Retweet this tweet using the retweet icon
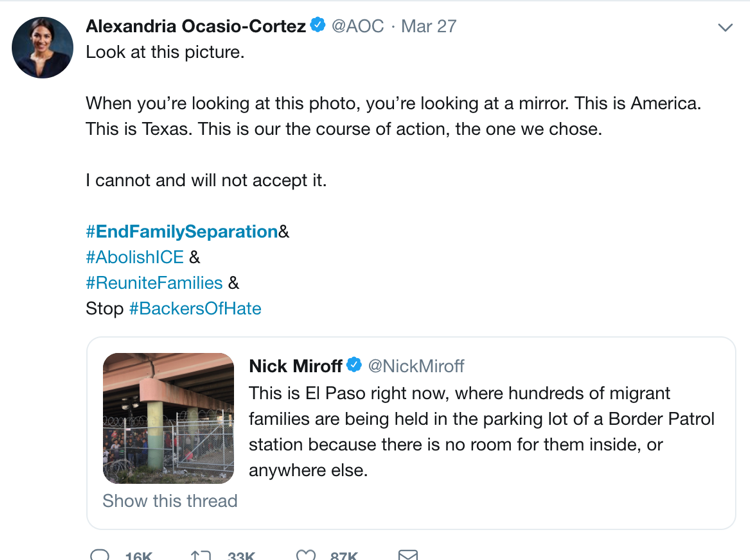750x560 pixels. (200, 554)
